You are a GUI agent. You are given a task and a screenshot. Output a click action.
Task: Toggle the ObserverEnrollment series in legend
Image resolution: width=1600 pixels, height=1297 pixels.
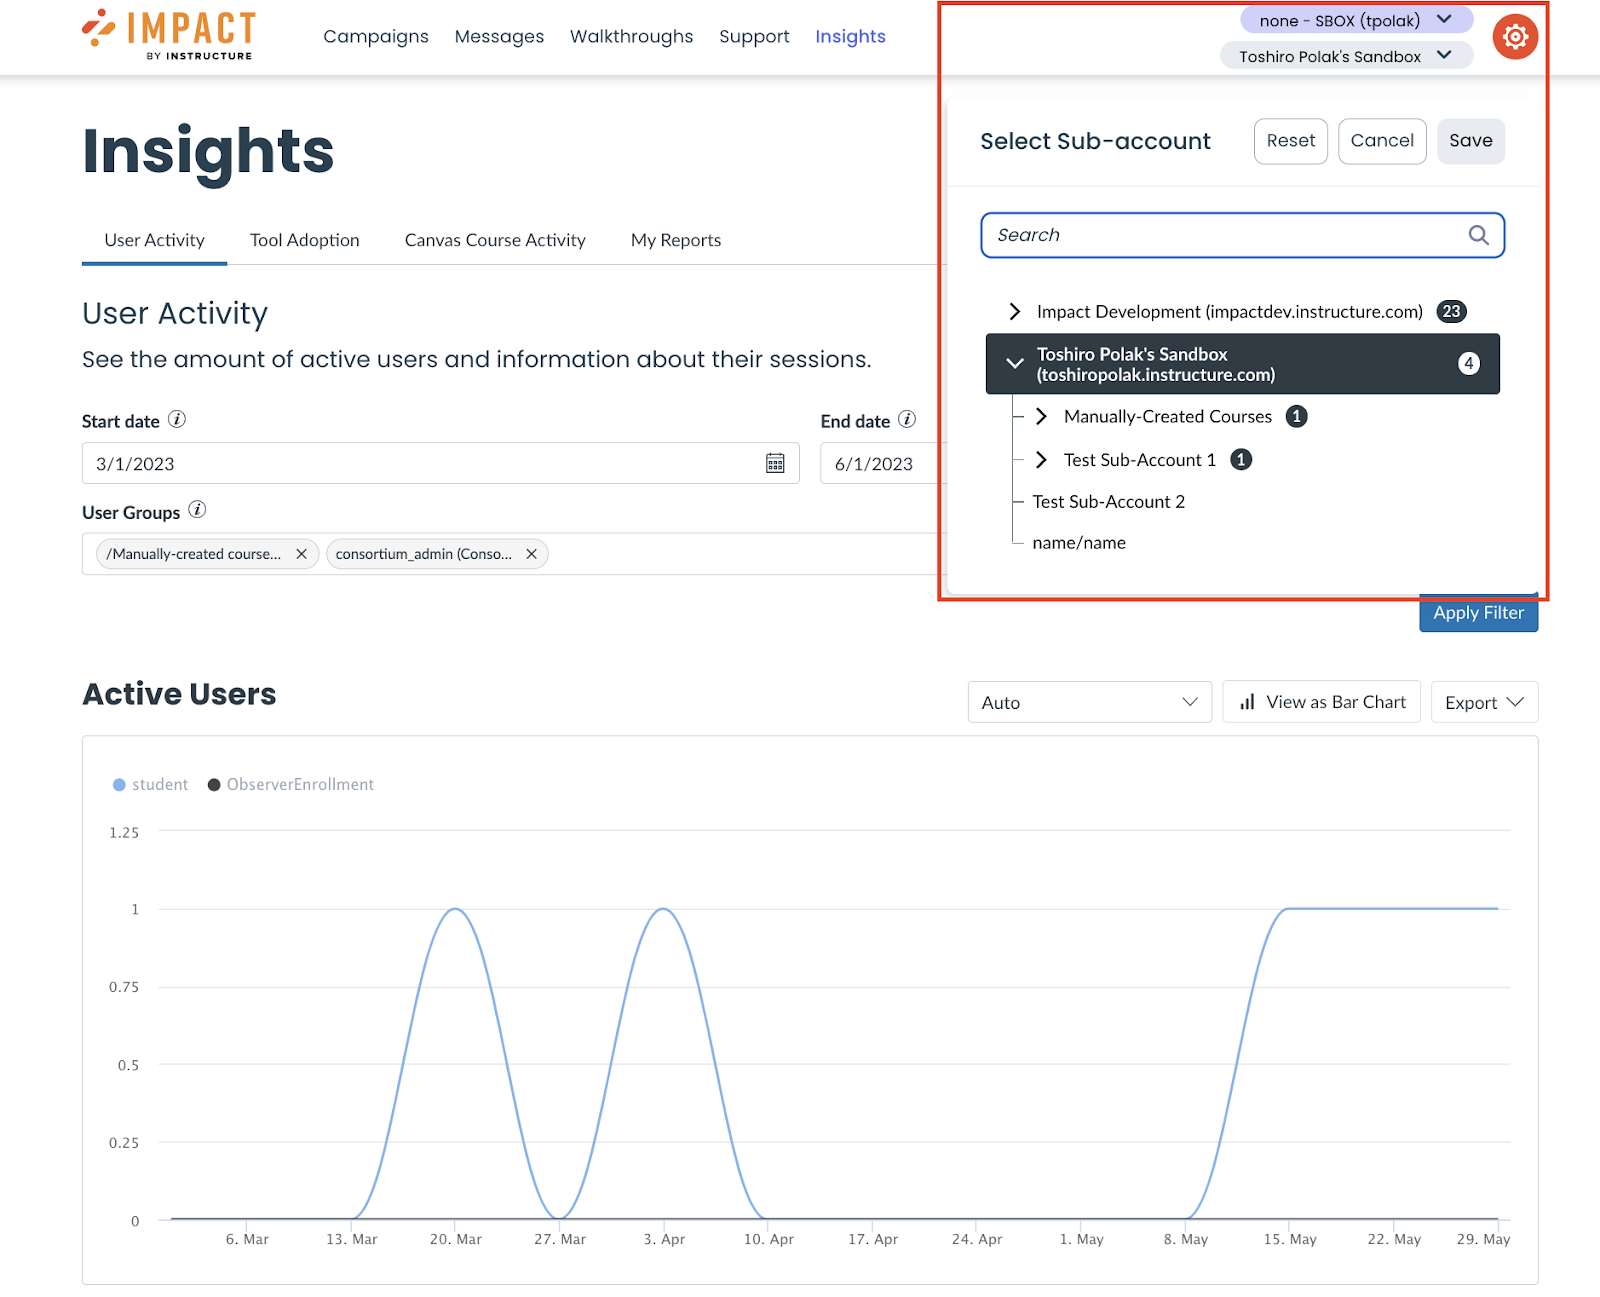[x=291, y=785]
